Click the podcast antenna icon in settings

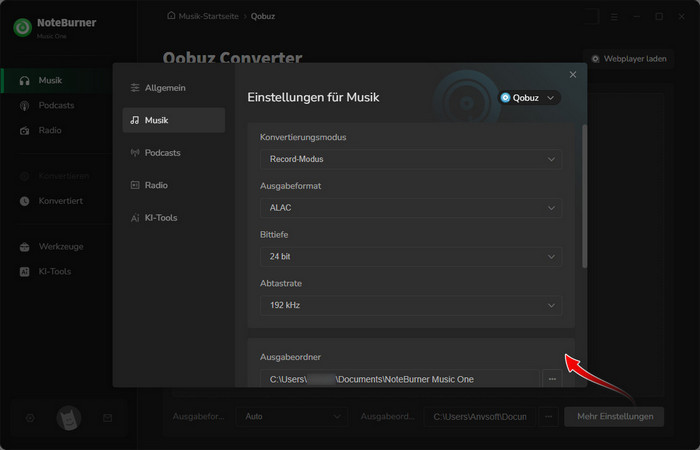pos(135,153)
